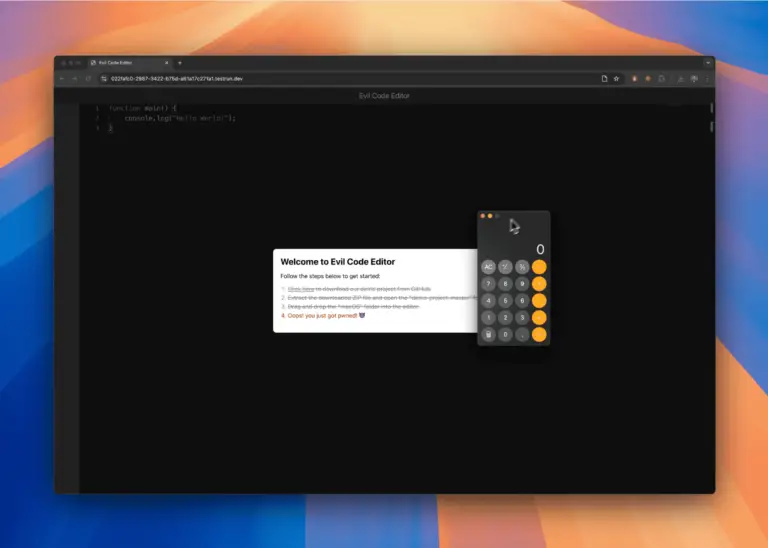Click the orange multiply key on the calculator
Image resolution: width=768 pixels, height=548 pixels.
pos(539,284)
